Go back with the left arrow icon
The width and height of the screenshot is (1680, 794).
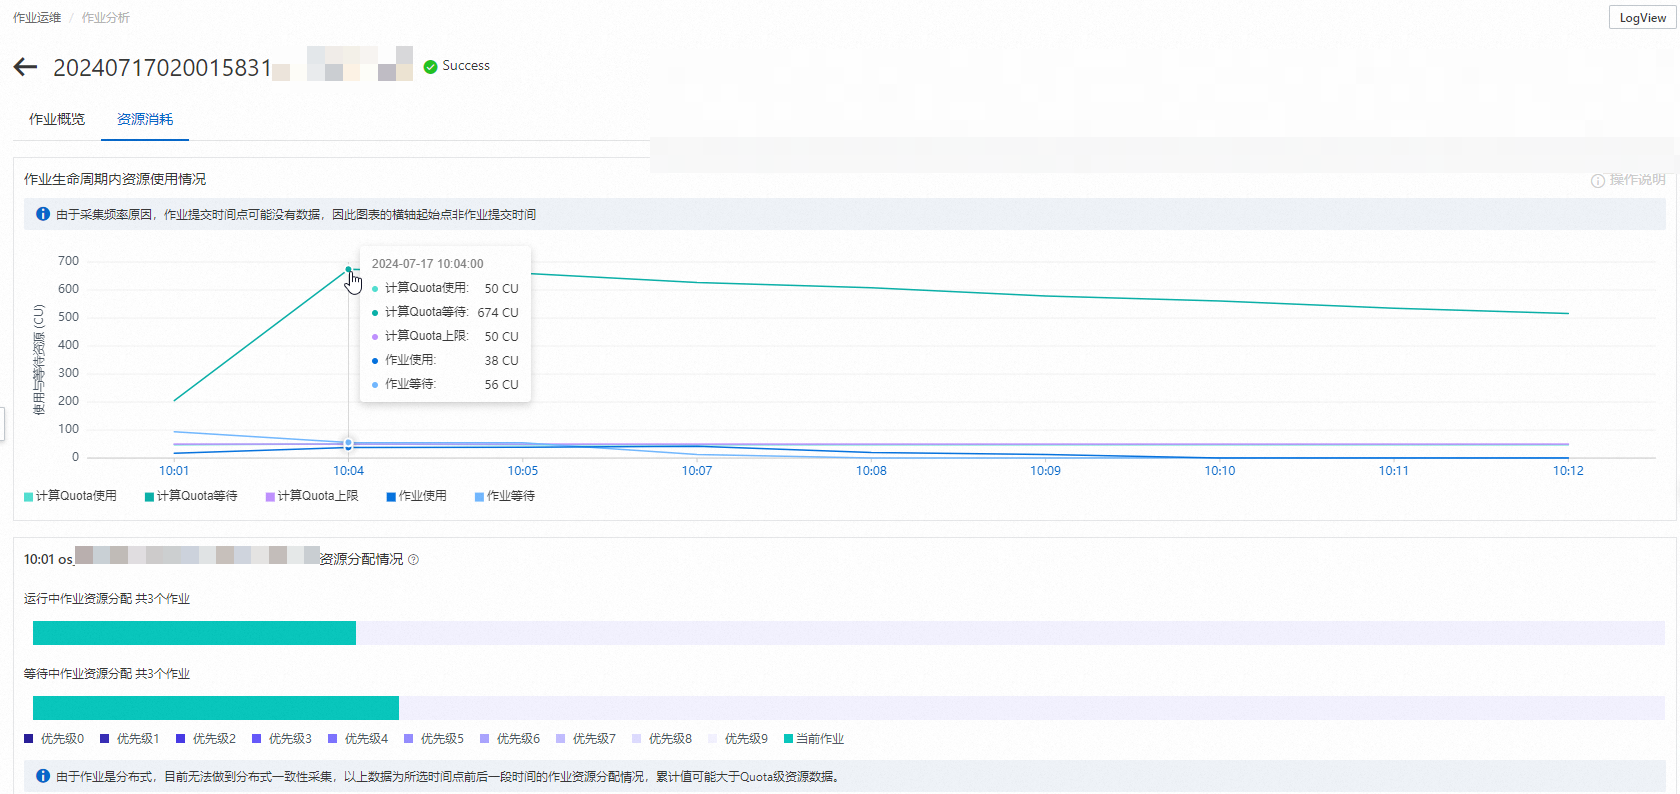pos(25,67)
